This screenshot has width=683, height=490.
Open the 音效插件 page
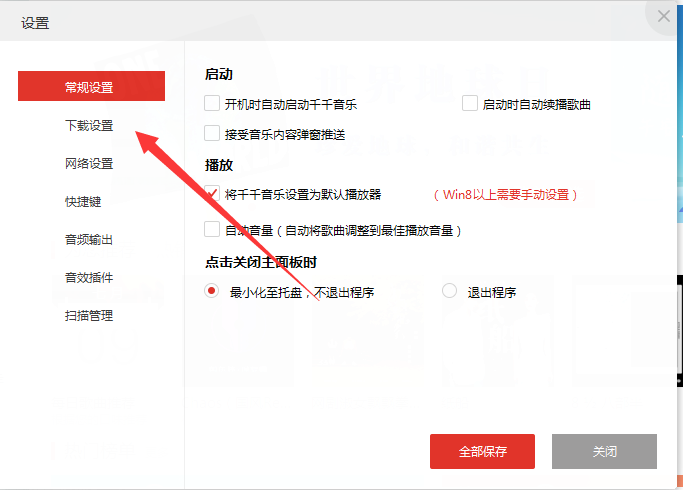(x=89, y=277)
